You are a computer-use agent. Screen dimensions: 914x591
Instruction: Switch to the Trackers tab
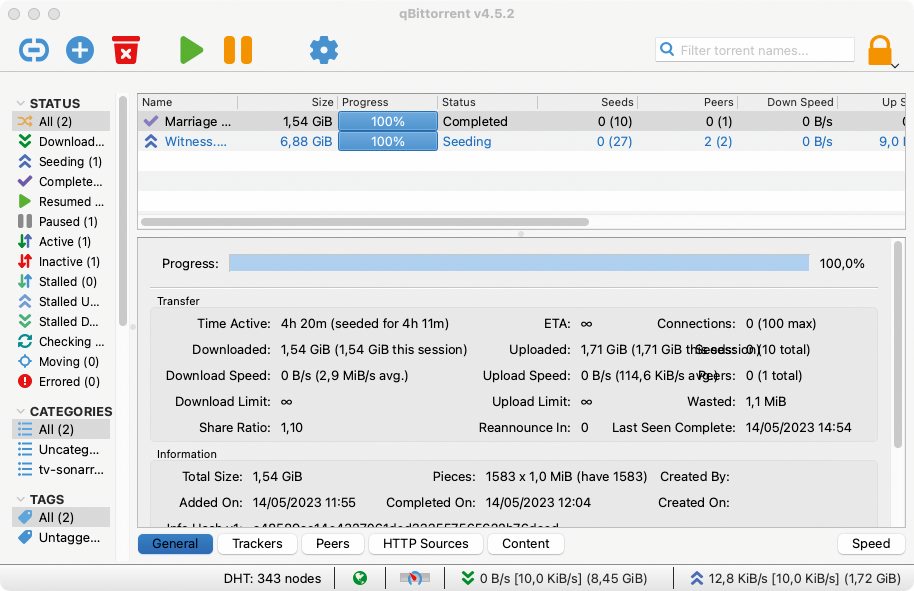tap(257, 544)
